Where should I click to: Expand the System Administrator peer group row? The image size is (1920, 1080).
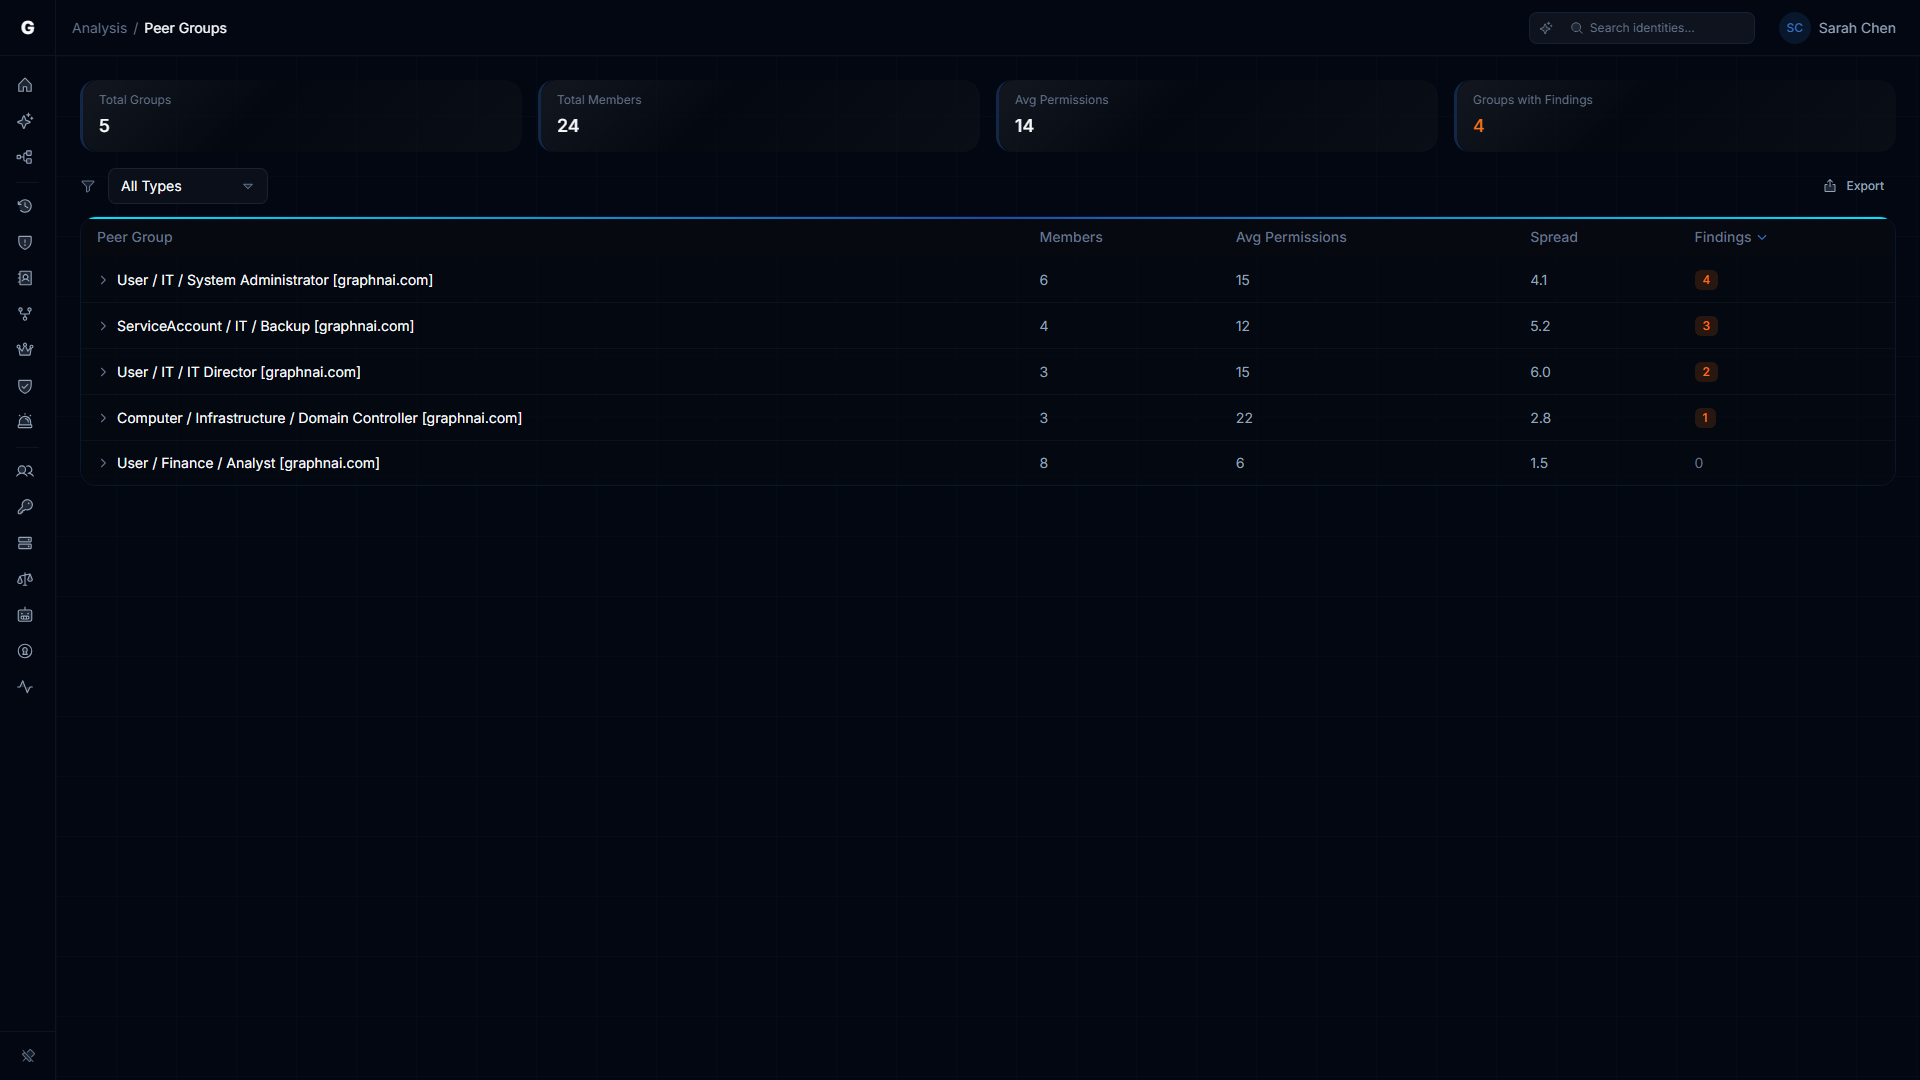click(x=104, y=280)
